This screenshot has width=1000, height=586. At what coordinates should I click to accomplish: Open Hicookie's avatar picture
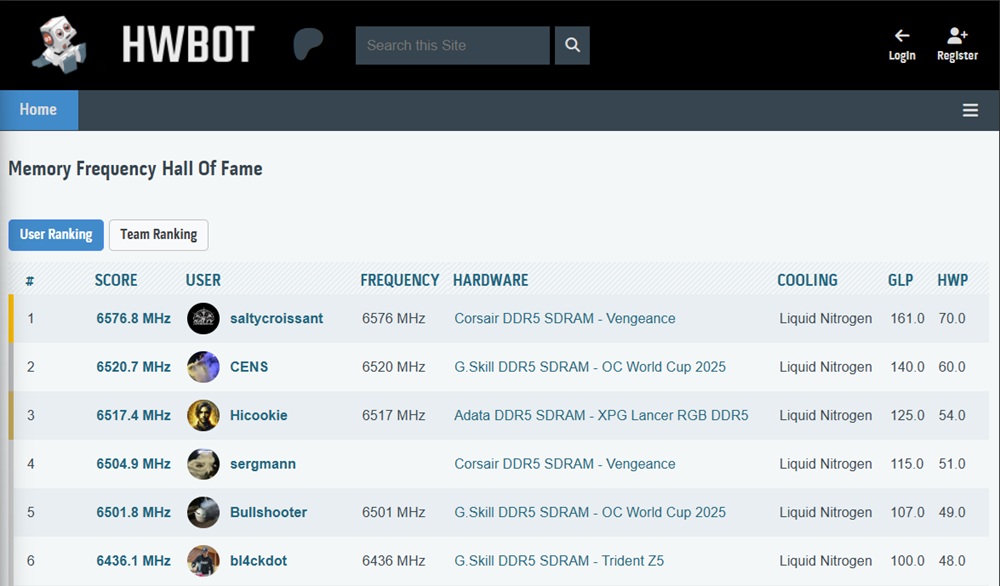pyautogui.click(x=203, y=415)
